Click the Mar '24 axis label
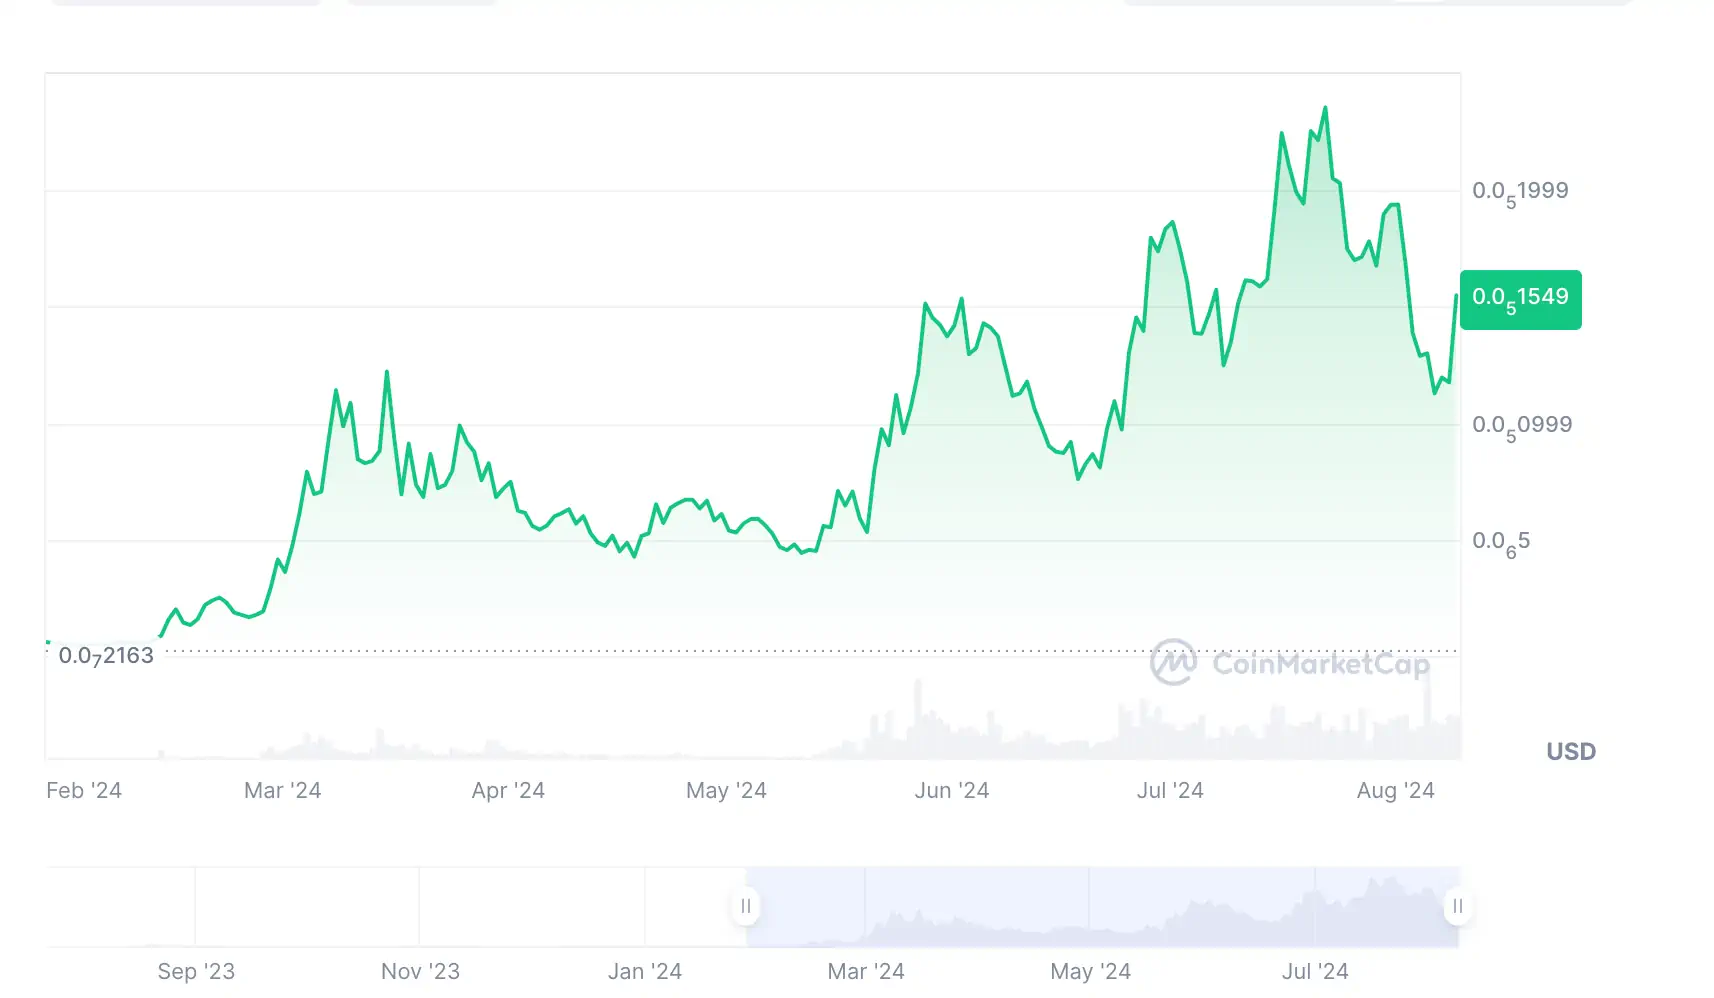The height and width of the screenshot is (998, 1714). click(x=283, y=790)
